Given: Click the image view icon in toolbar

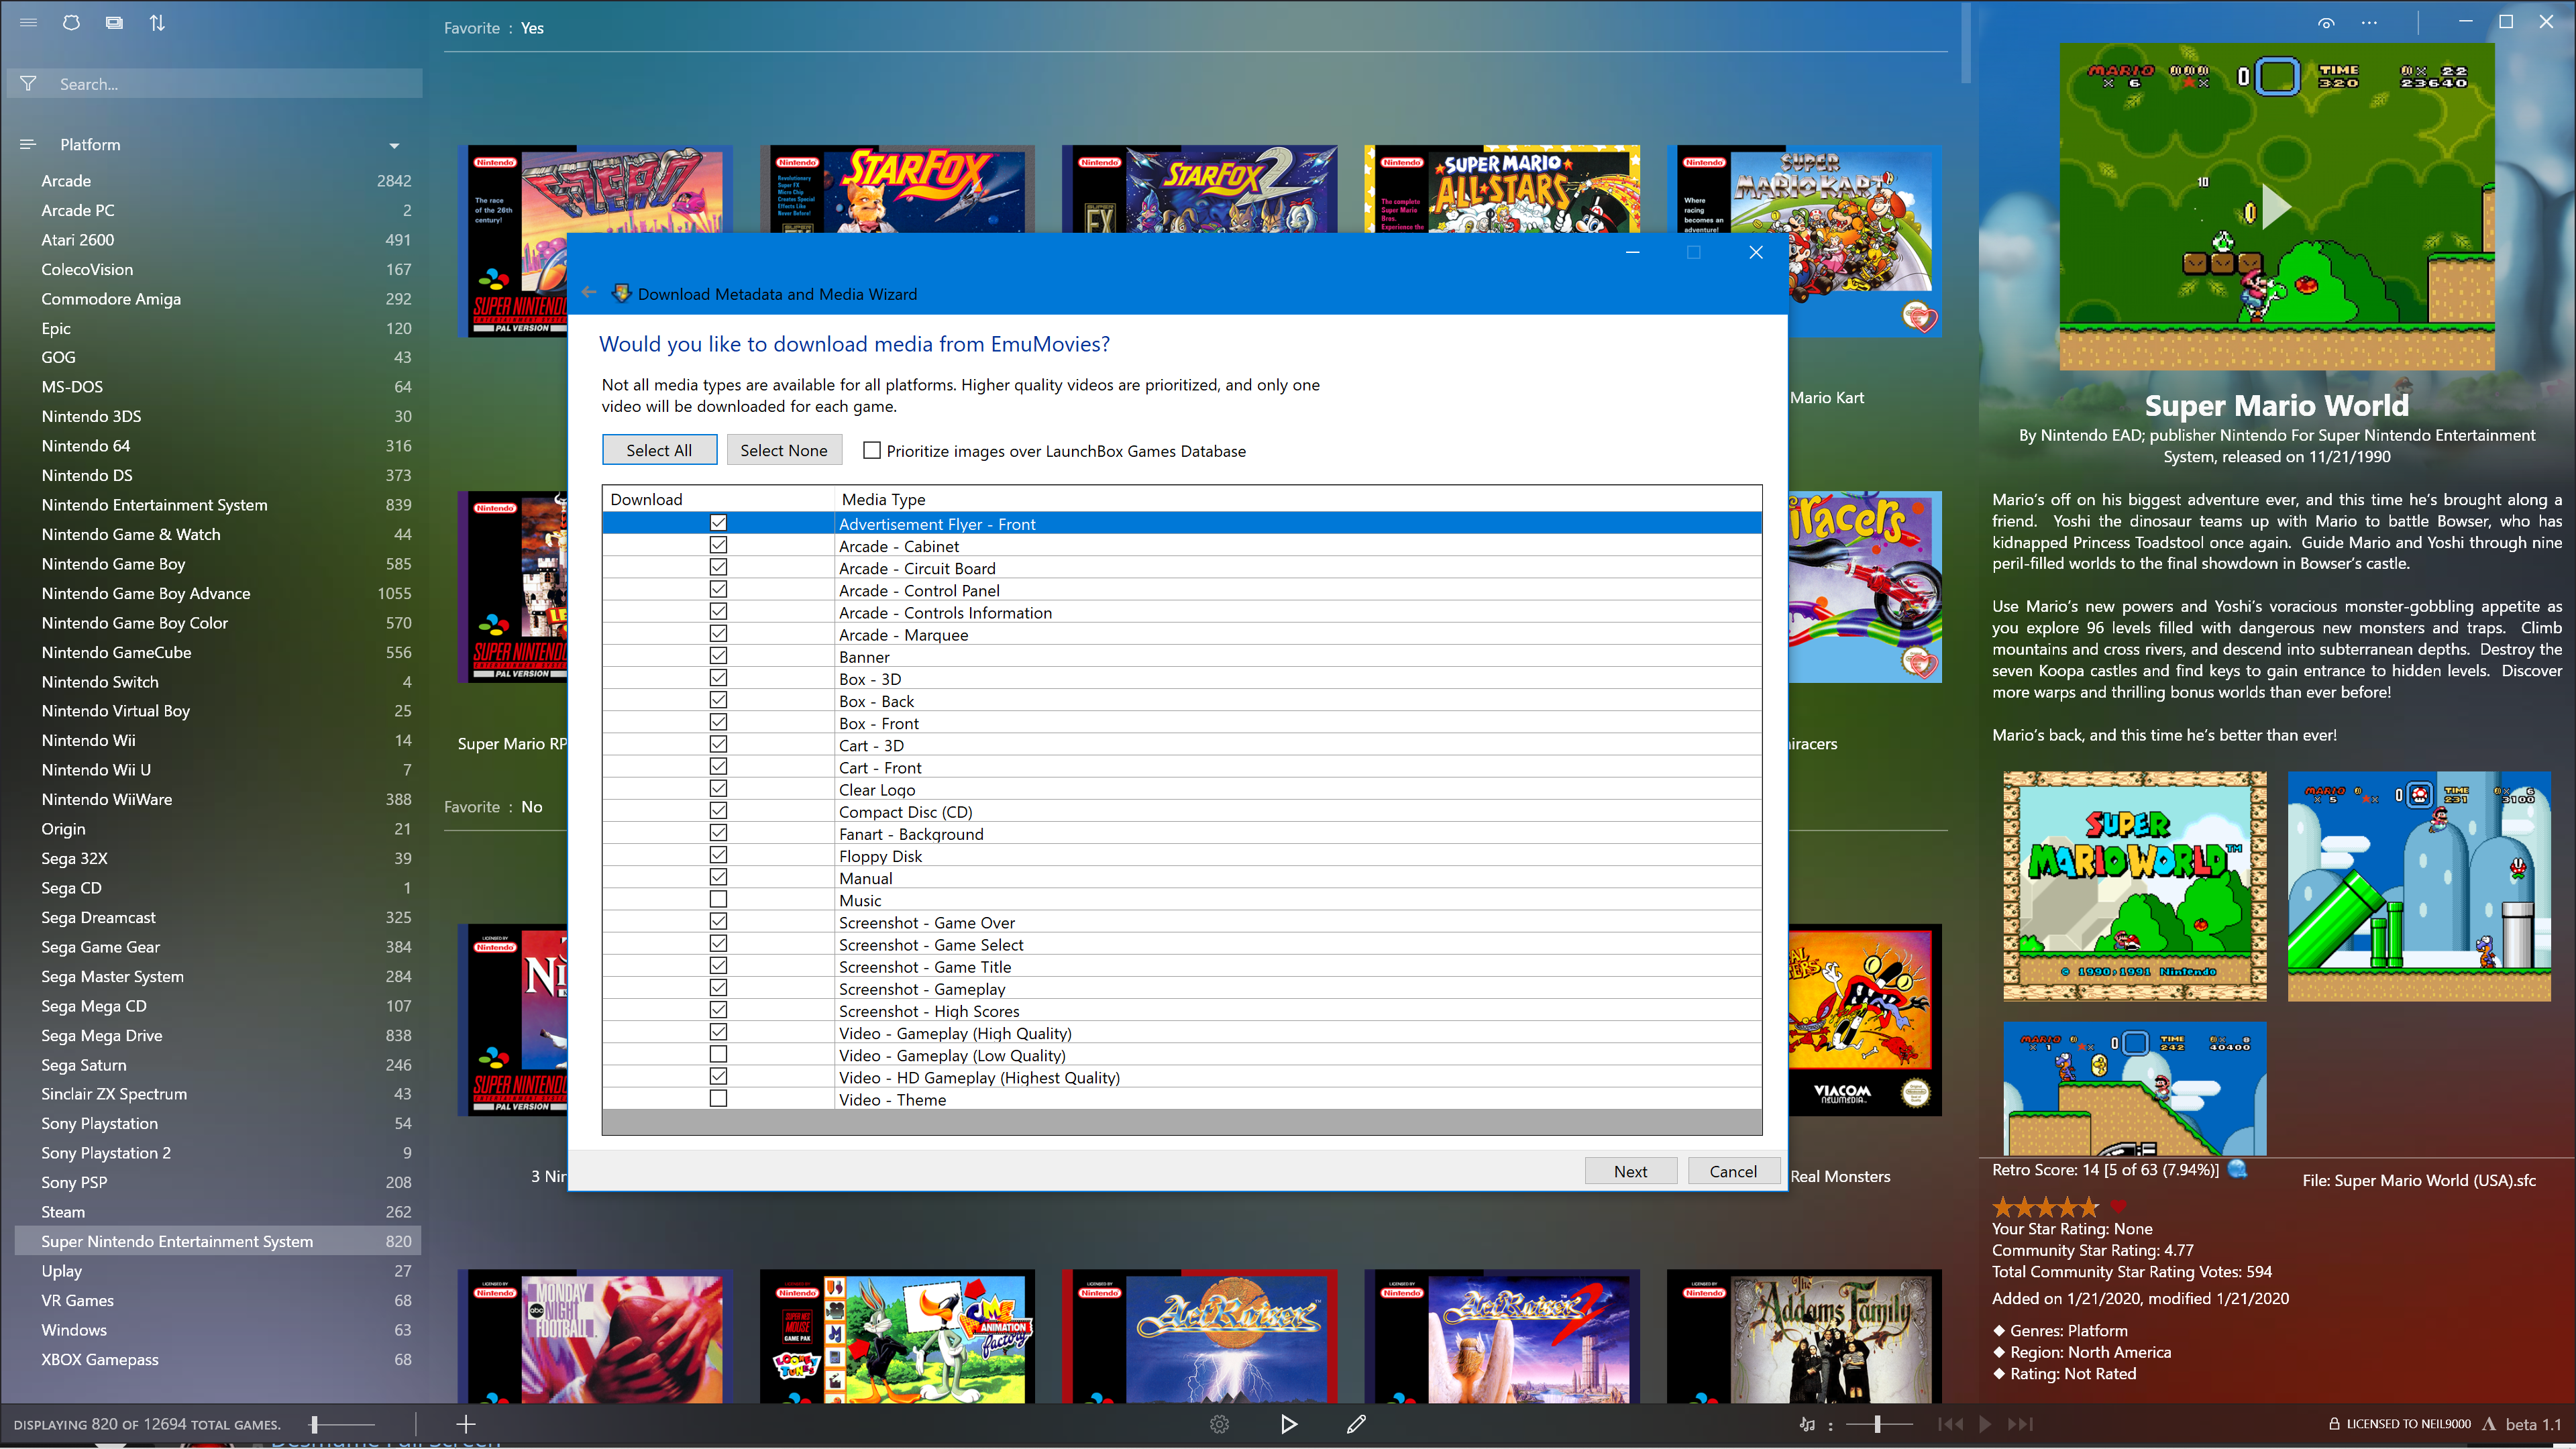Looking at the screenshot, I should tap(114, 23).
